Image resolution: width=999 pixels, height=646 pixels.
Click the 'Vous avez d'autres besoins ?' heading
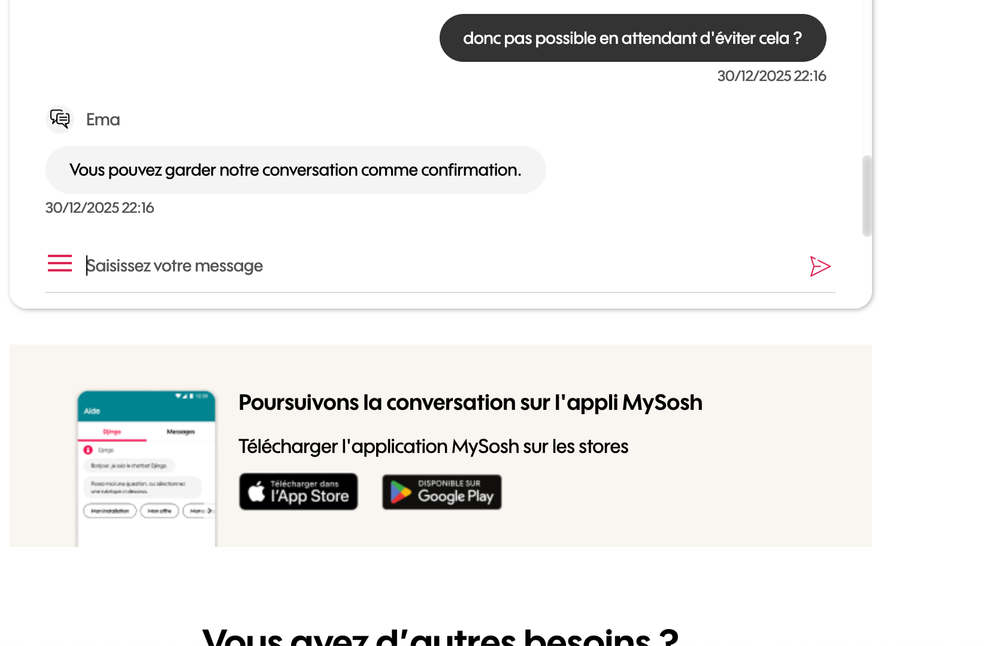pyautogui.click(x=440, y=637)
